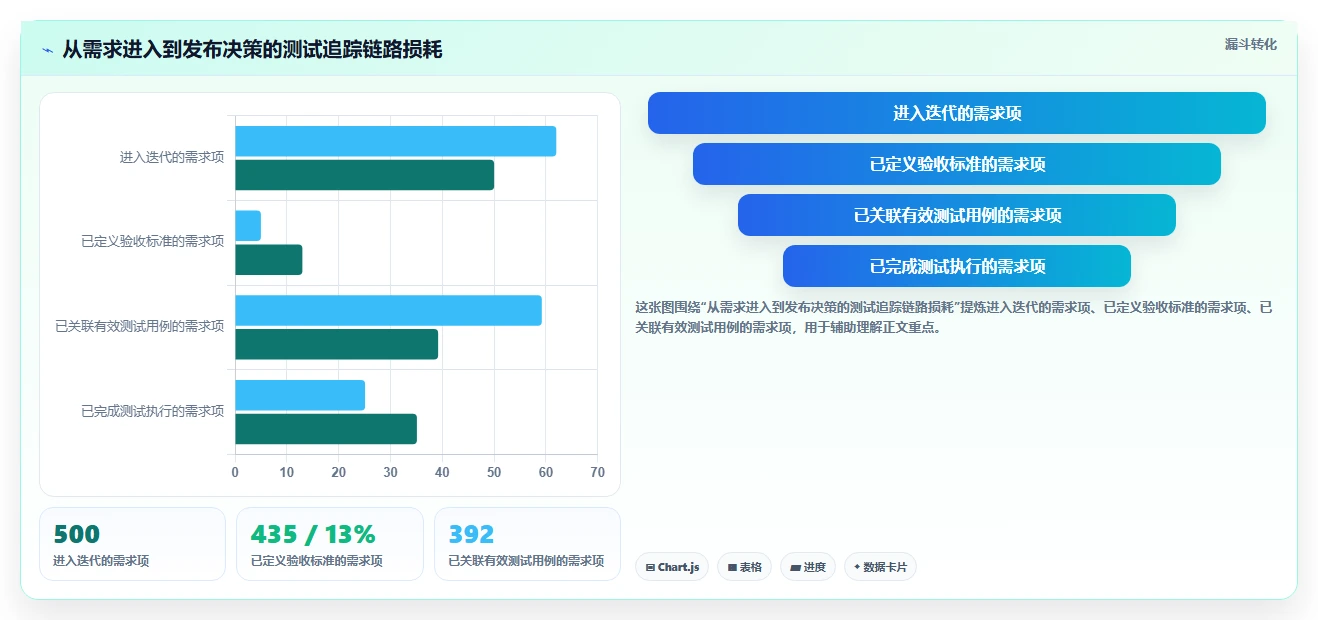Screen dimensions: 1318x620
Task: Click the 392 stat card value
Action: coord(471,535)
